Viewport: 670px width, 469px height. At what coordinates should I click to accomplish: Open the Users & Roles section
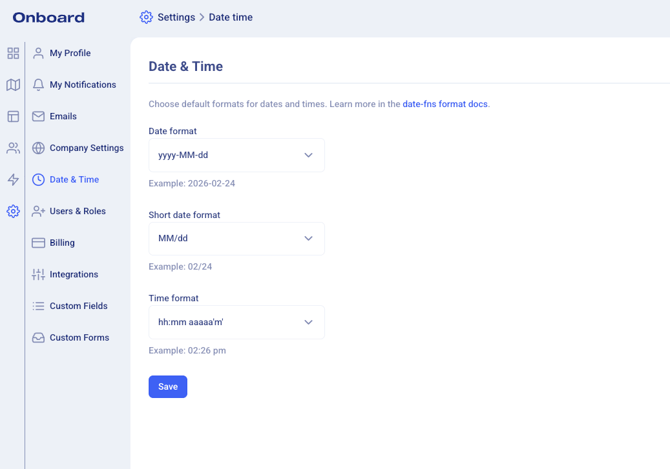pos(77,211)
